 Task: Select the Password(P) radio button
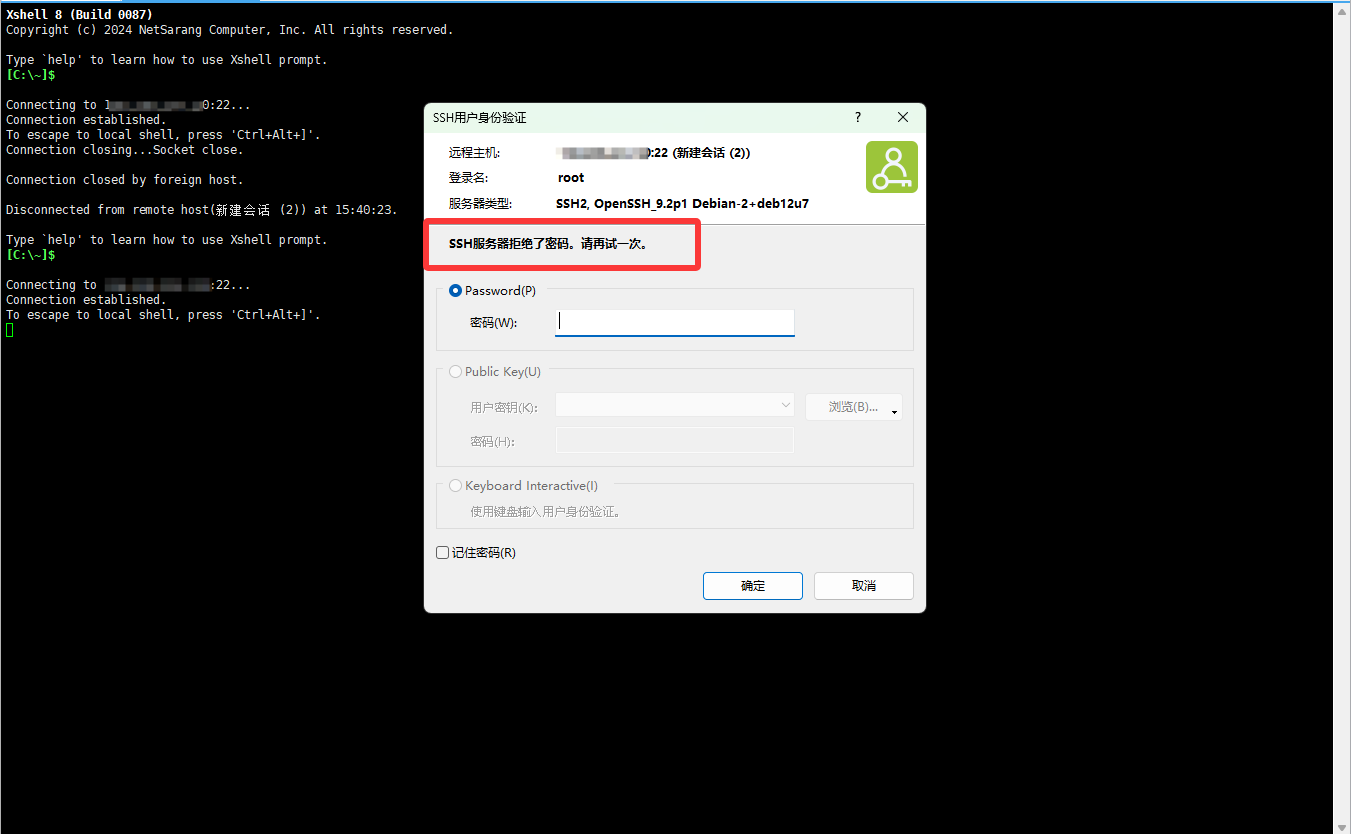click(x=456, y=291)
